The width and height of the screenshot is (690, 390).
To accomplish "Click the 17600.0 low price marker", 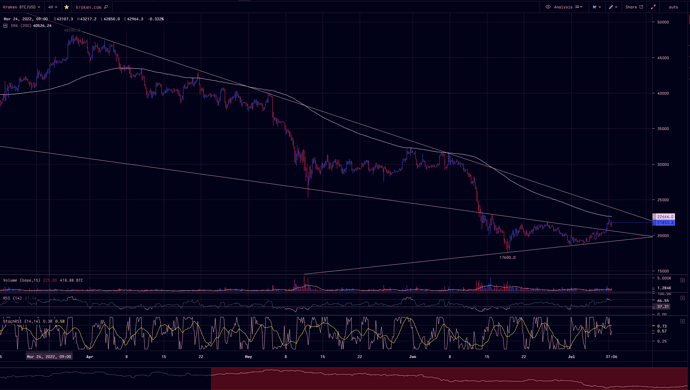I will 507,258.
